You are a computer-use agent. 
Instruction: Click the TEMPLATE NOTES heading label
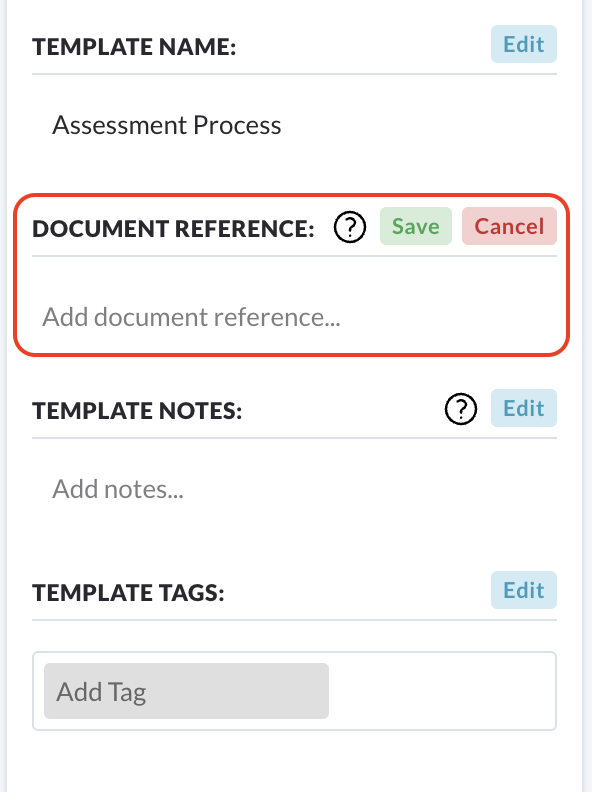[137, 410]
